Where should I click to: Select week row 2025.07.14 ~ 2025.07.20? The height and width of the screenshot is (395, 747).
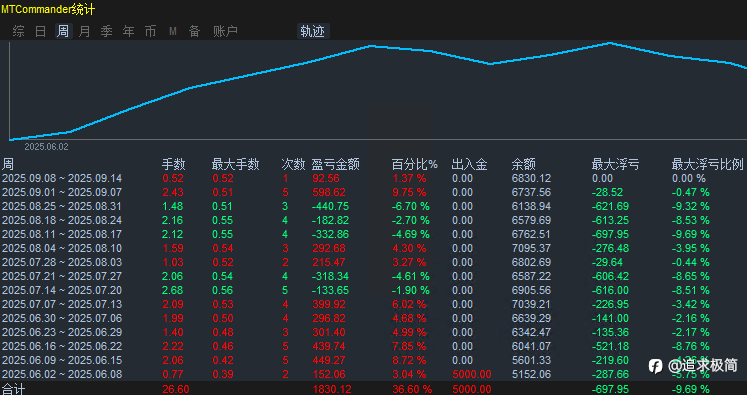pyautogui.click(x=374, y=290)
